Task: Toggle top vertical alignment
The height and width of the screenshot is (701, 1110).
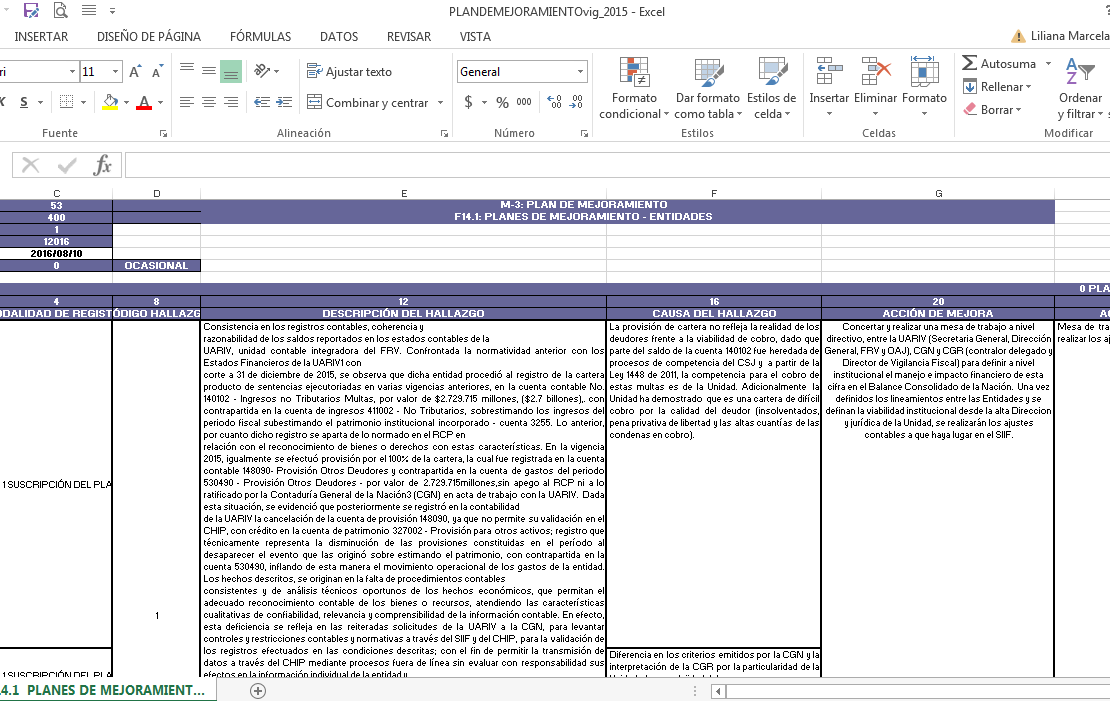Action: coord(187,70)
